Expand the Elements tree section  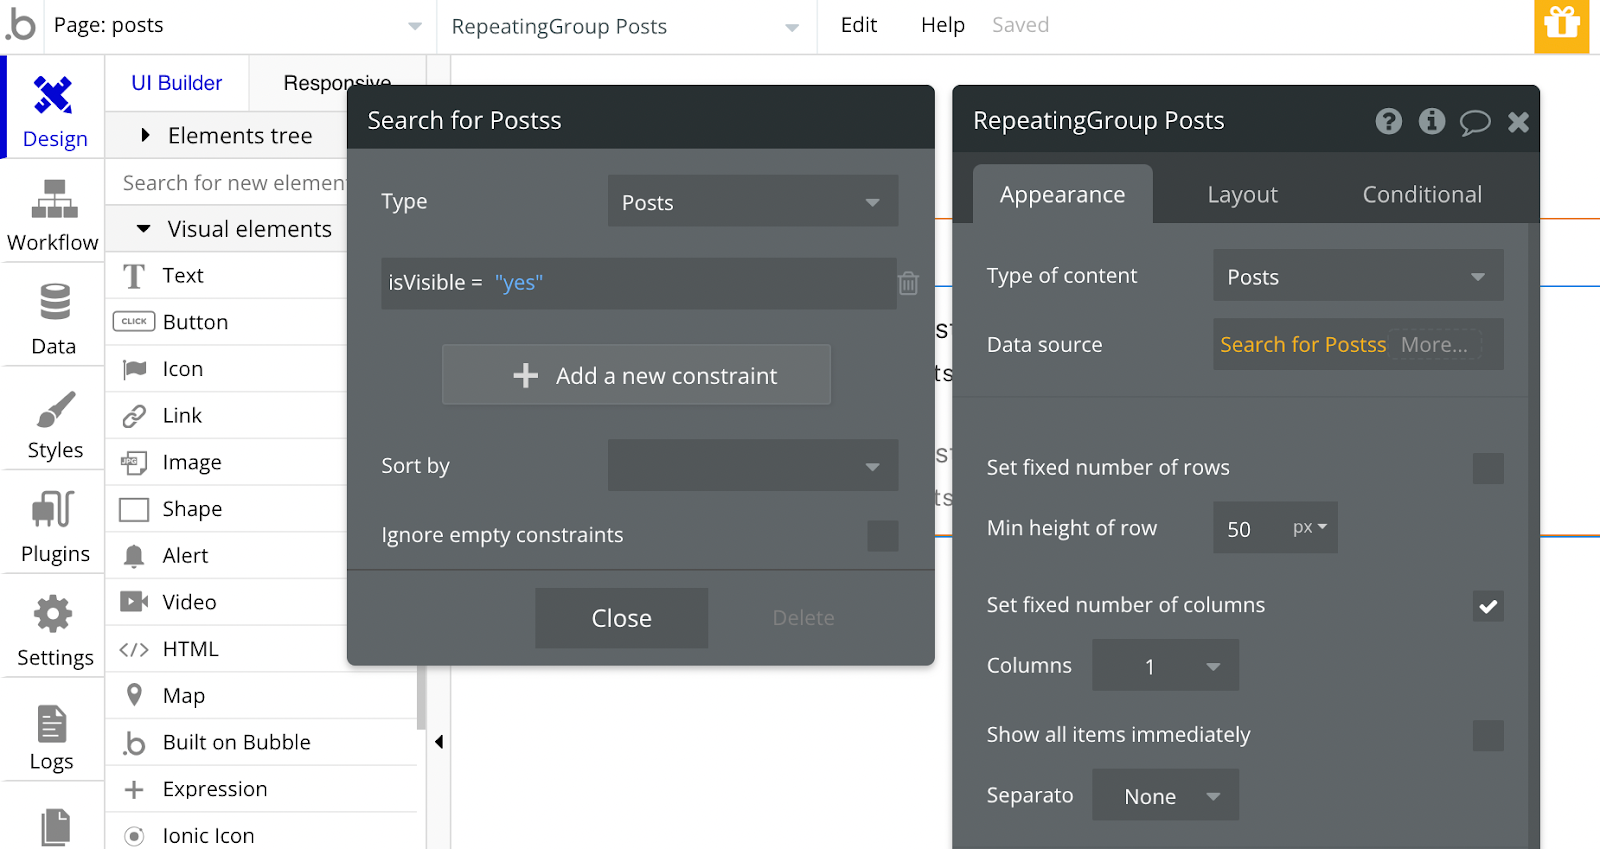(226, 135)
